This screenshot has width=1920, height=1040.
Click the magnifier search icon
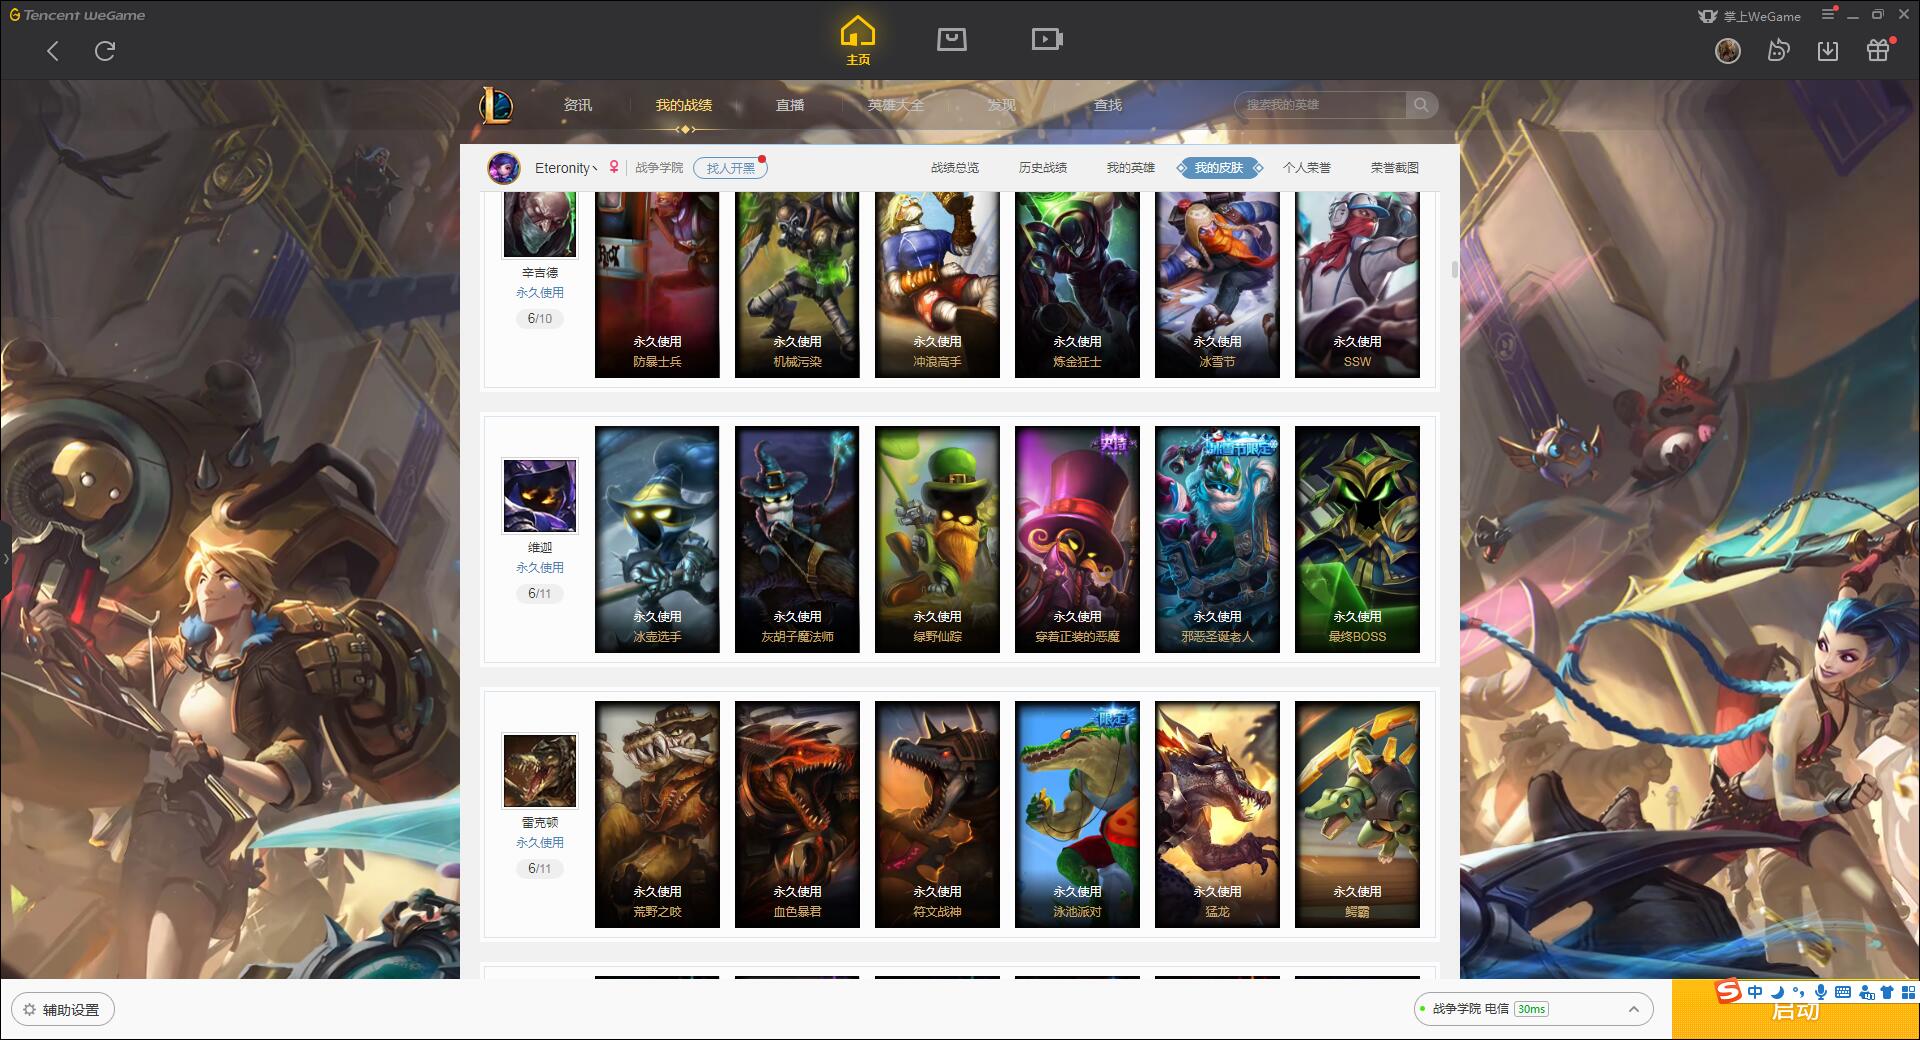click(x=1420, y=104)
